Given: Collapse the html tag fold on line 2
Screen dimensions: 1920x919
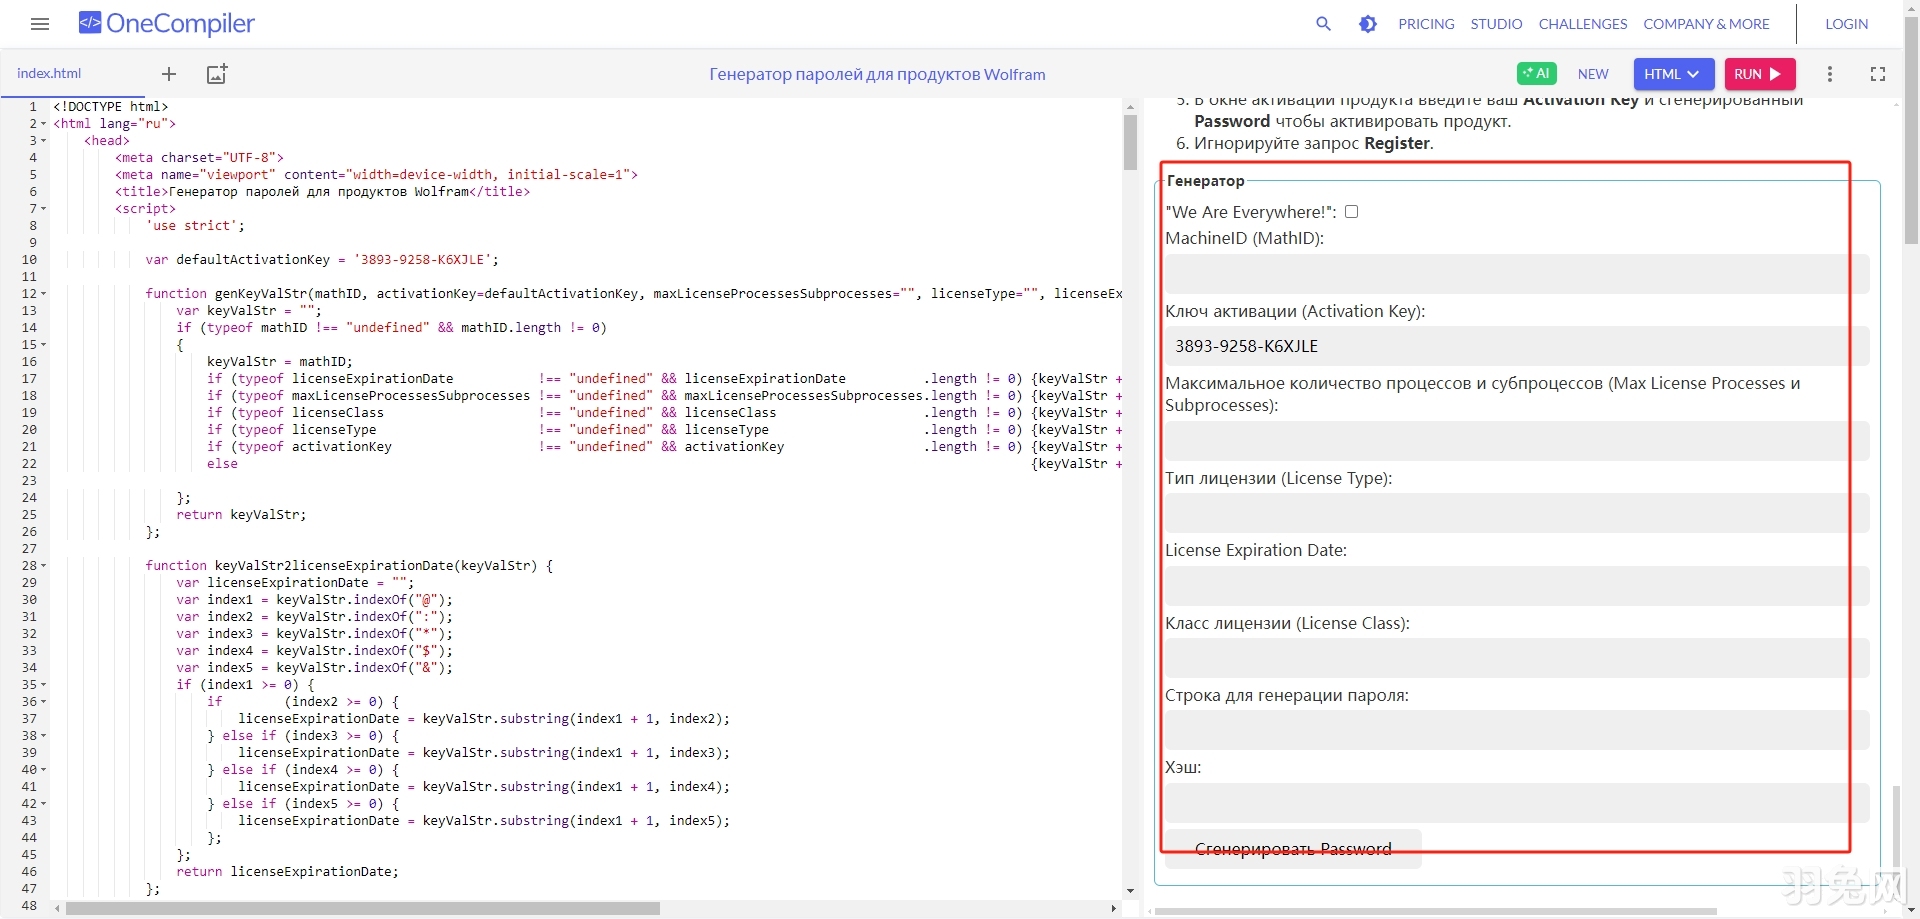Looking at the screenshot, I should (42, 123).
